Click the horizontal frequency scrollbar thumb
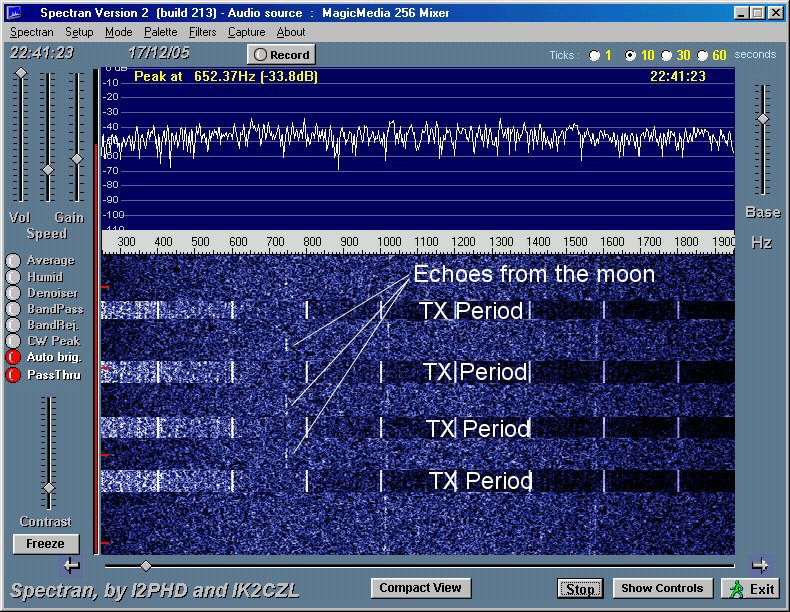Viewport: 790px width, 612px height. tap(146, 566)
